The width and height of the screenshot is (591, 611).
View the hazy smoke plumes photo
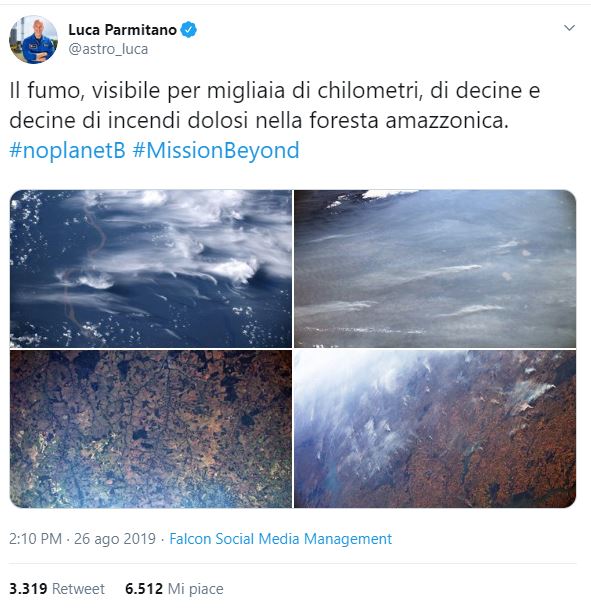click(x=435, y=268)
